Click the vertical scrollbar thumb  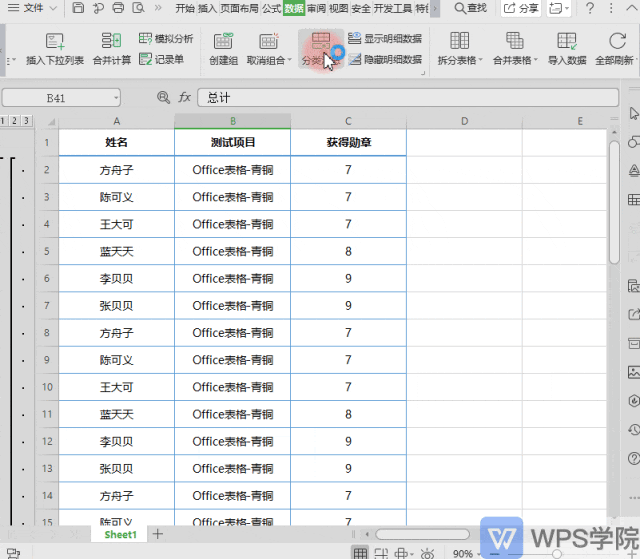click(x=614, y=202)
